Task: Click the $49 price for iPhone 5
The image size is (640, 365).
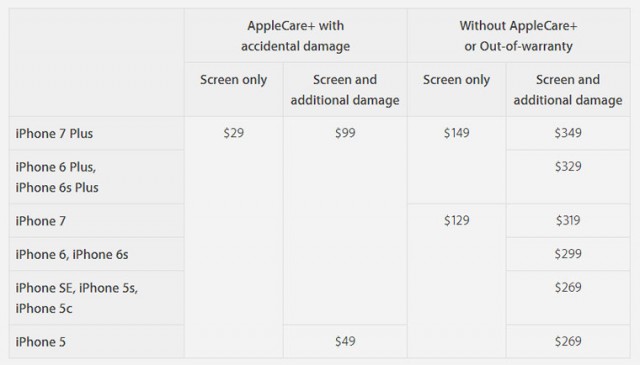Action: pyautogui.click(x=345, y=341)
